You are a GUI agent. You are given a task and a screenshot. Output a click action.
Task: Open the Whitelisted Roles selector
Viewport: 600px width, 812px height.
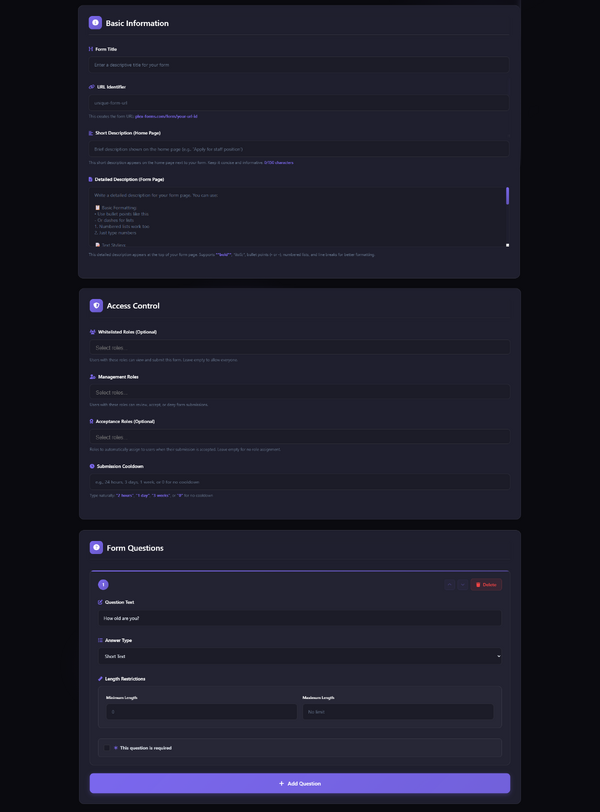300,347
